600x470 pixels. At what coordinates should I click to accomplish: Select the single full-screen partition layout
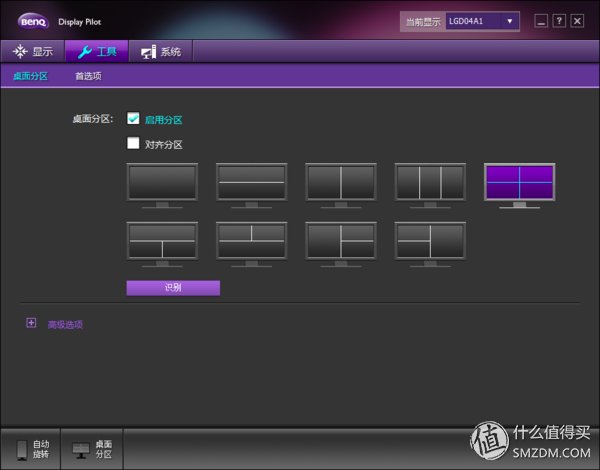pos(162,183)
